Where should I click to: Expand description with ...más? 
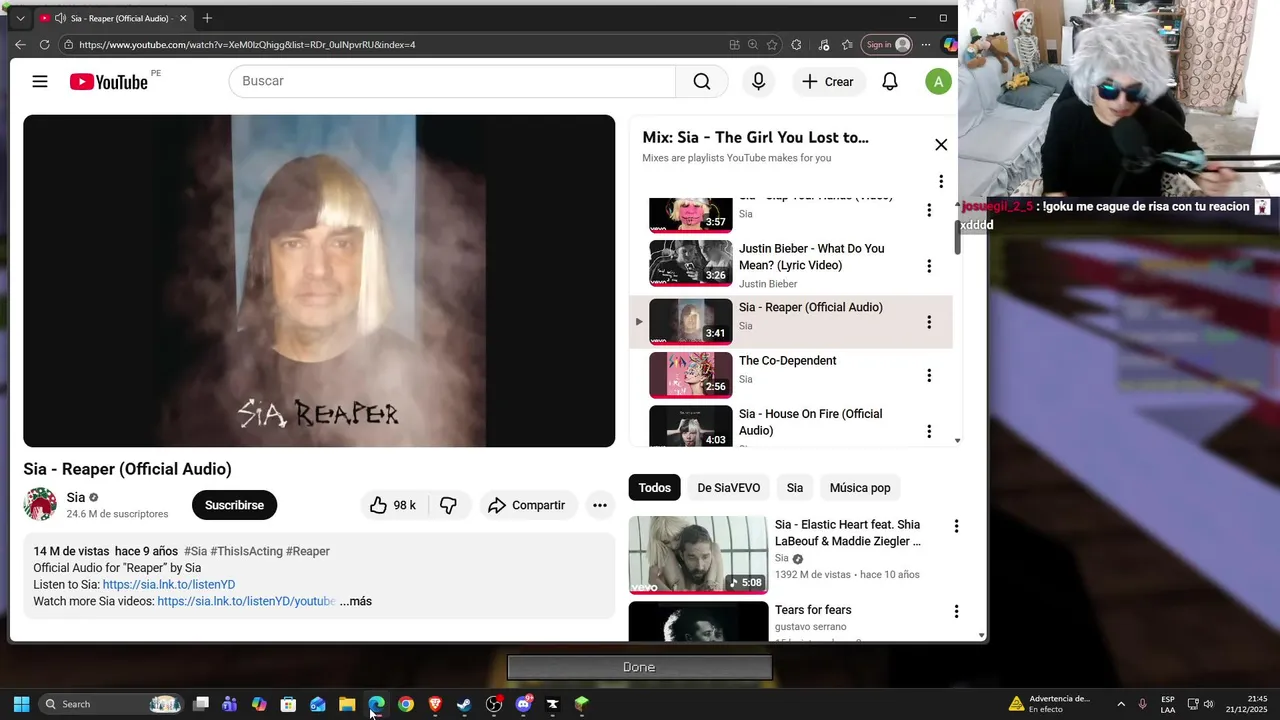[355, 601]
